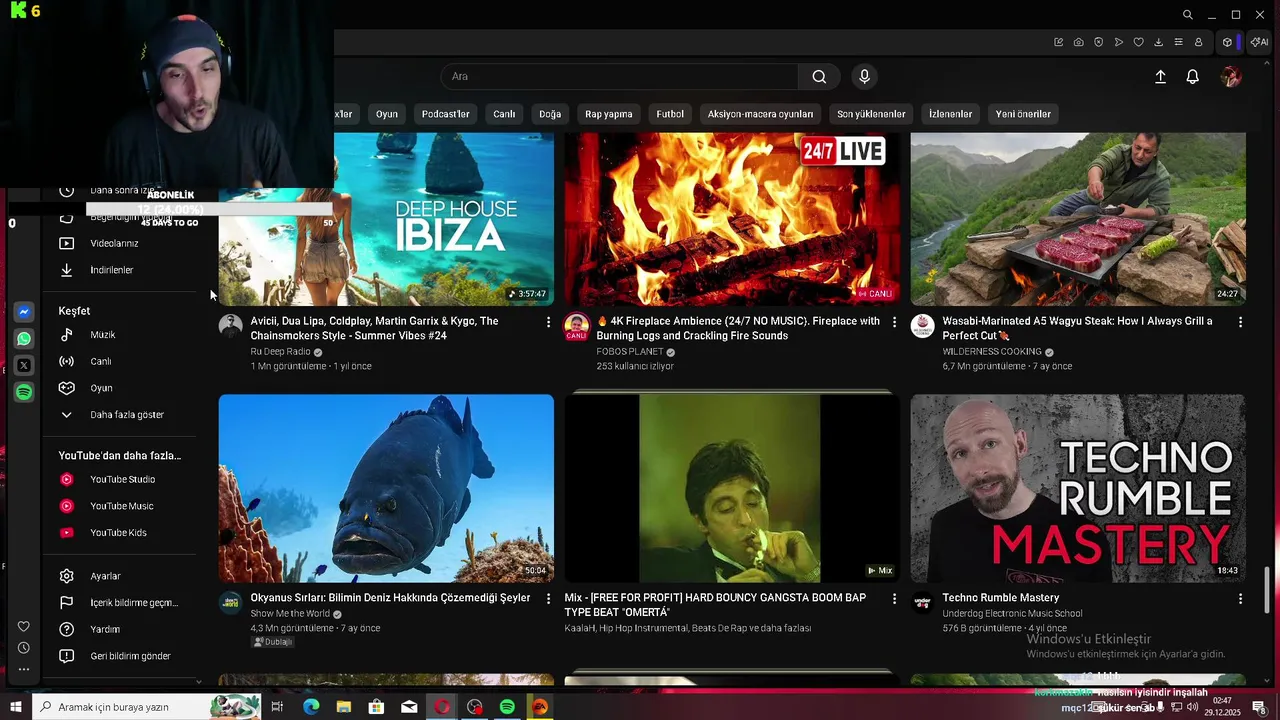Click the YouTube 'Ara' search field
1280x720 pixels.
pos(620,77)
